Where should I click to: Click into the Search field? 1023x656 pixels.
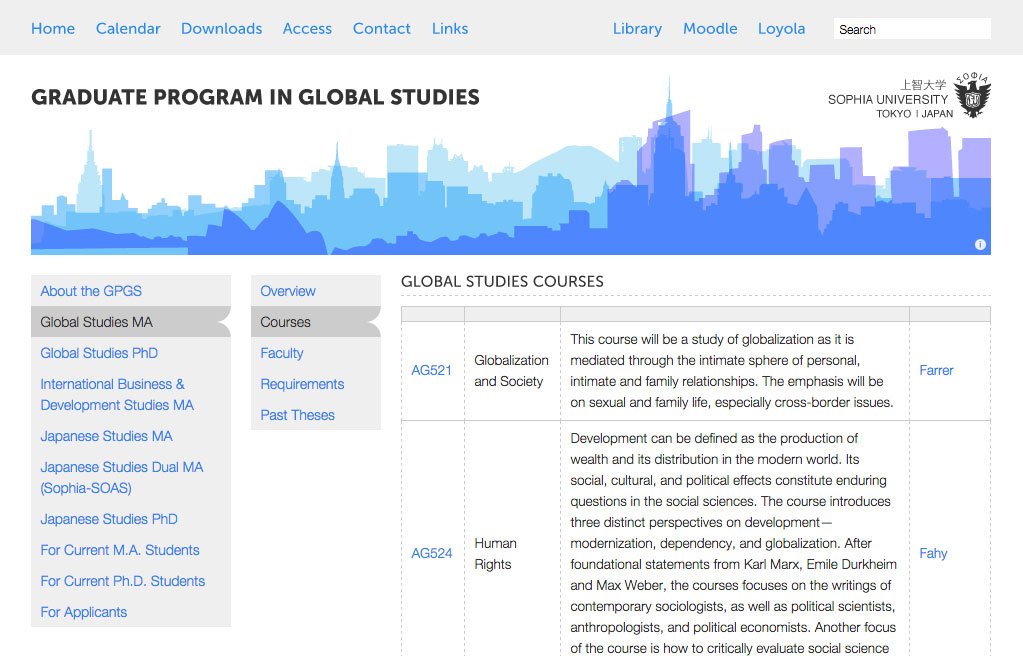[912, 29]
